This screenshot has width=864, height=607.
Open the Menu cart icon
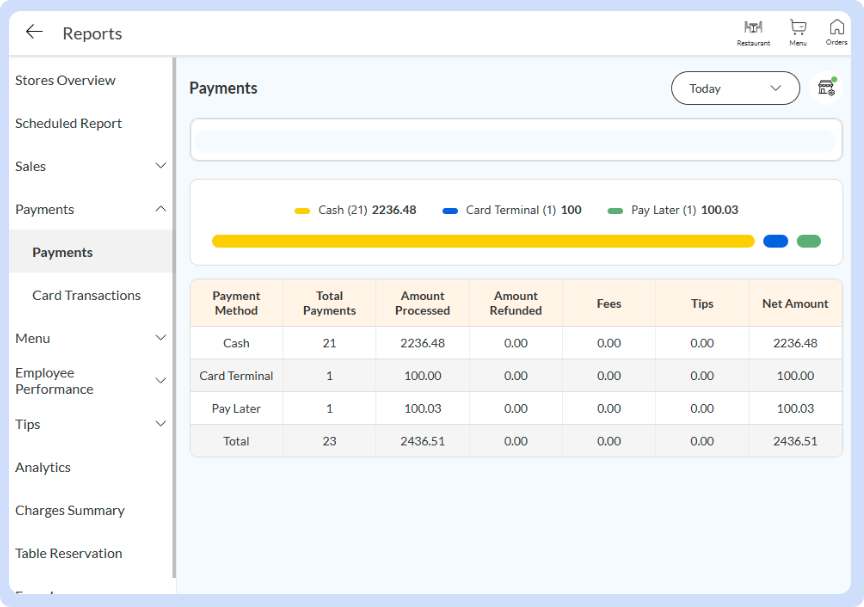tap(797, 32)
